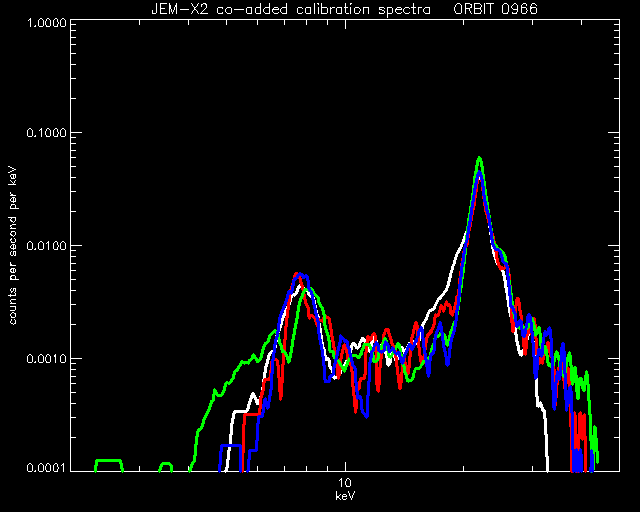Click the x-axis 'keV' label

(x=345, y=496)
